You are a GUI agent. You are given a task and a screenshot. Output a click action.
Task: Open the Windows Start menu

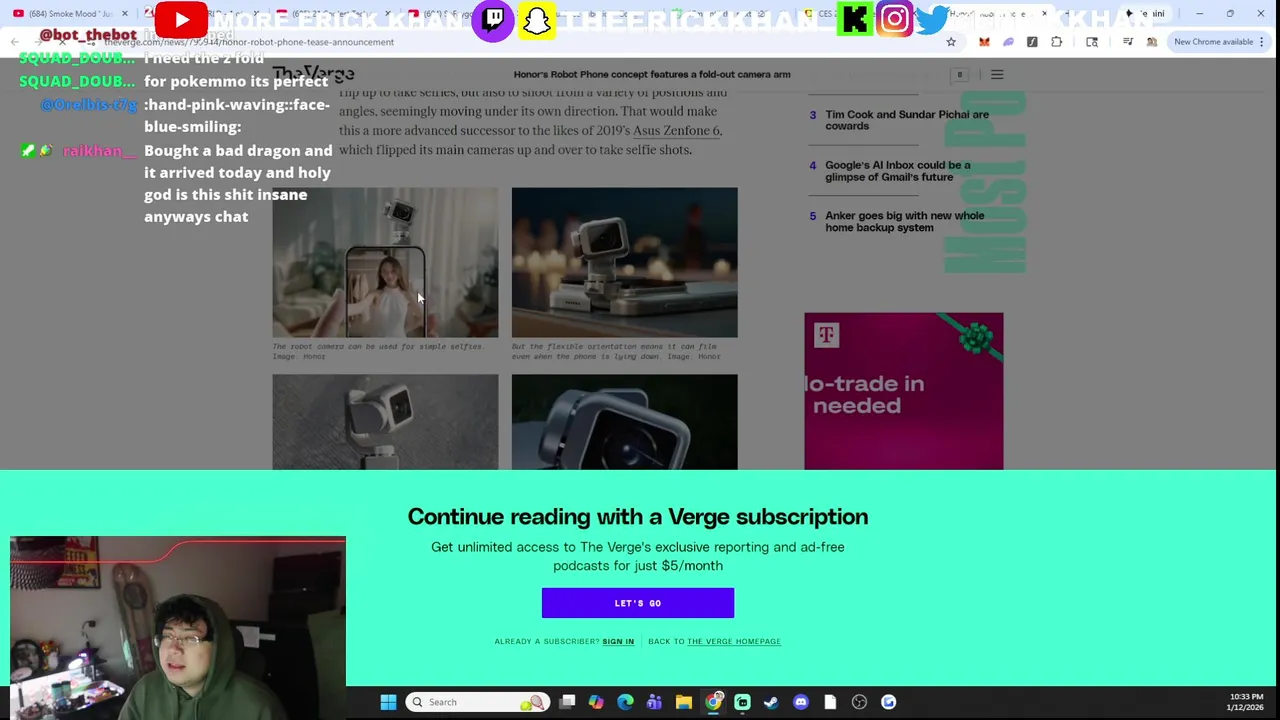[x=388, y=702]
